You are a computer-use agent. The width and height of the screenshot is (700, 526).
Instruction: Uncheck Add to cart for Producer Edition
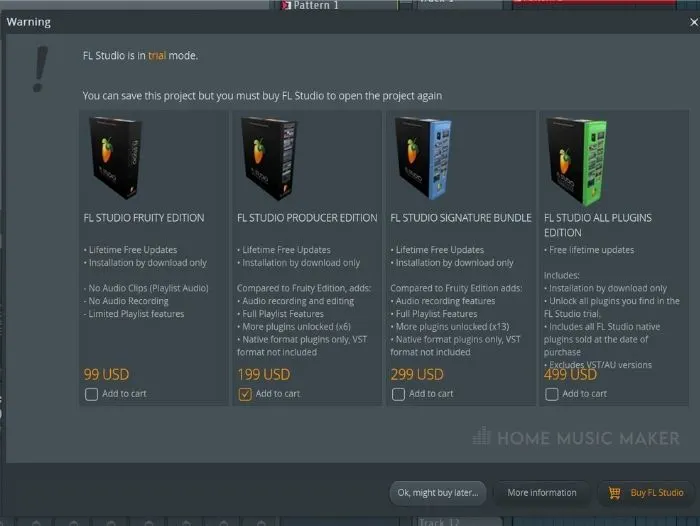(x=245, y=394)
